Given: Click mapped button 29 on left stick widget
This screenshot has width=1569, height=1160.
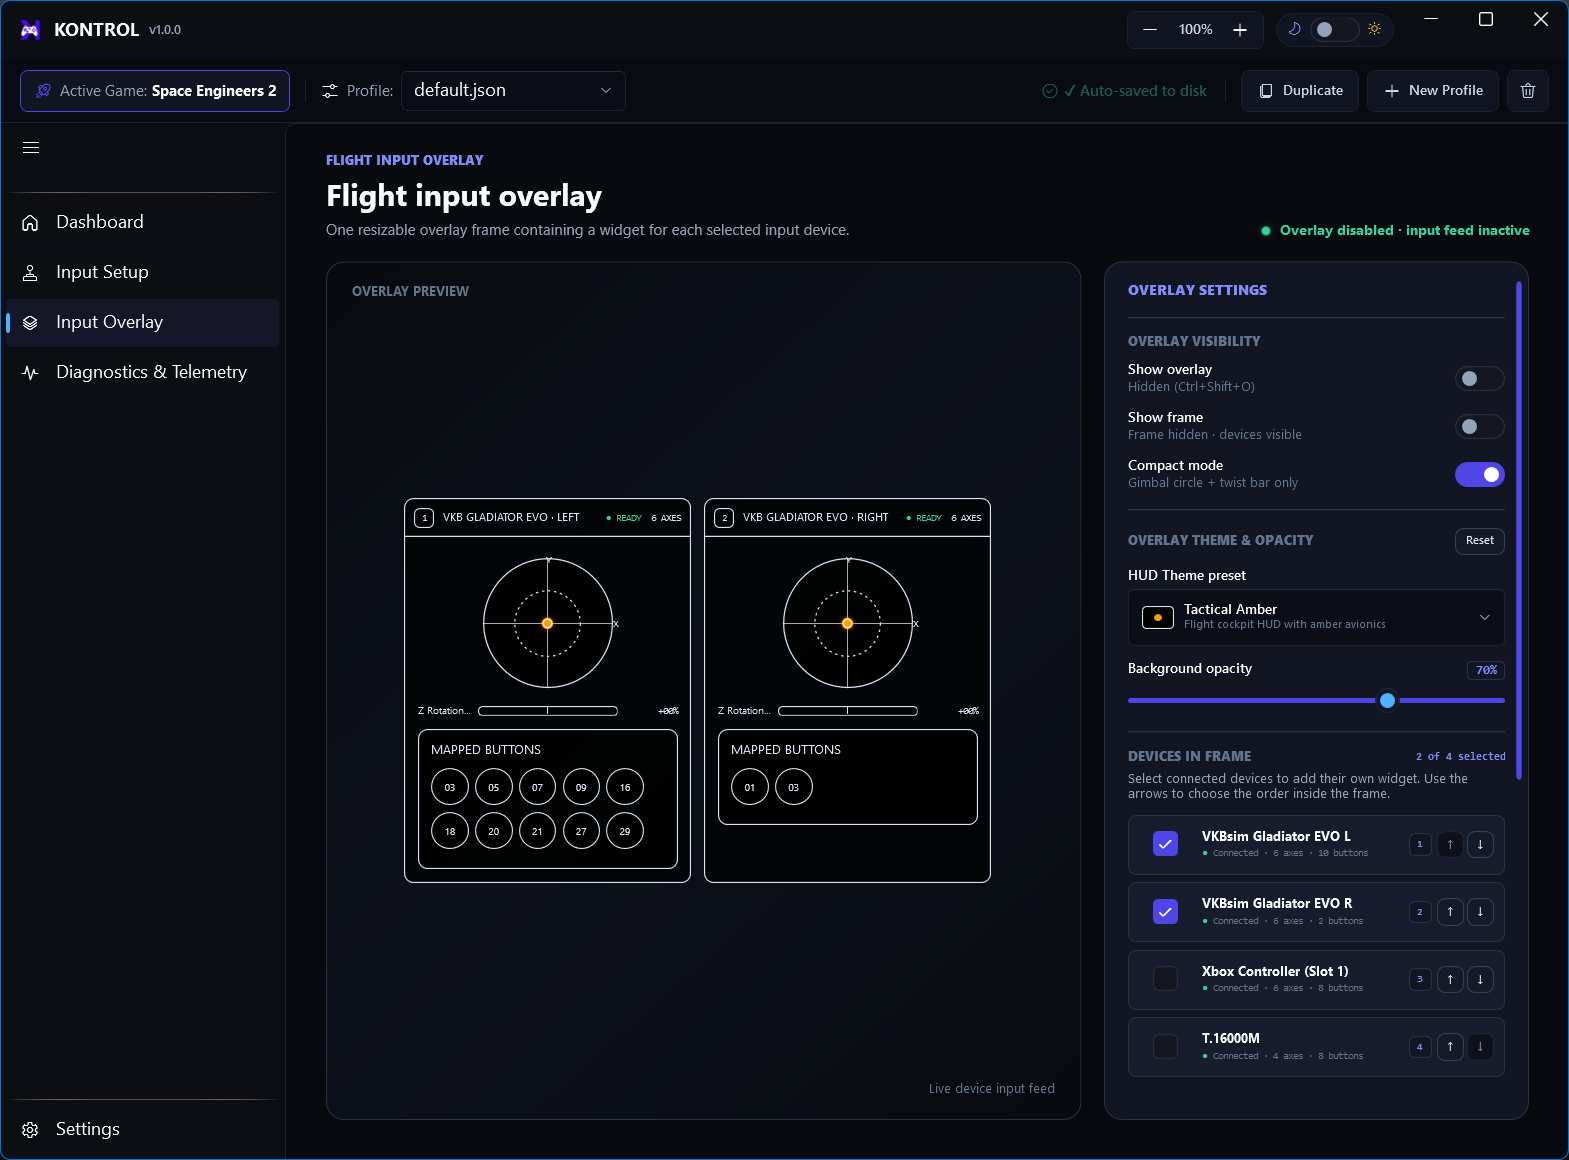Looking at the screenshot, I should pyautogui.click(x=625, y=831).
